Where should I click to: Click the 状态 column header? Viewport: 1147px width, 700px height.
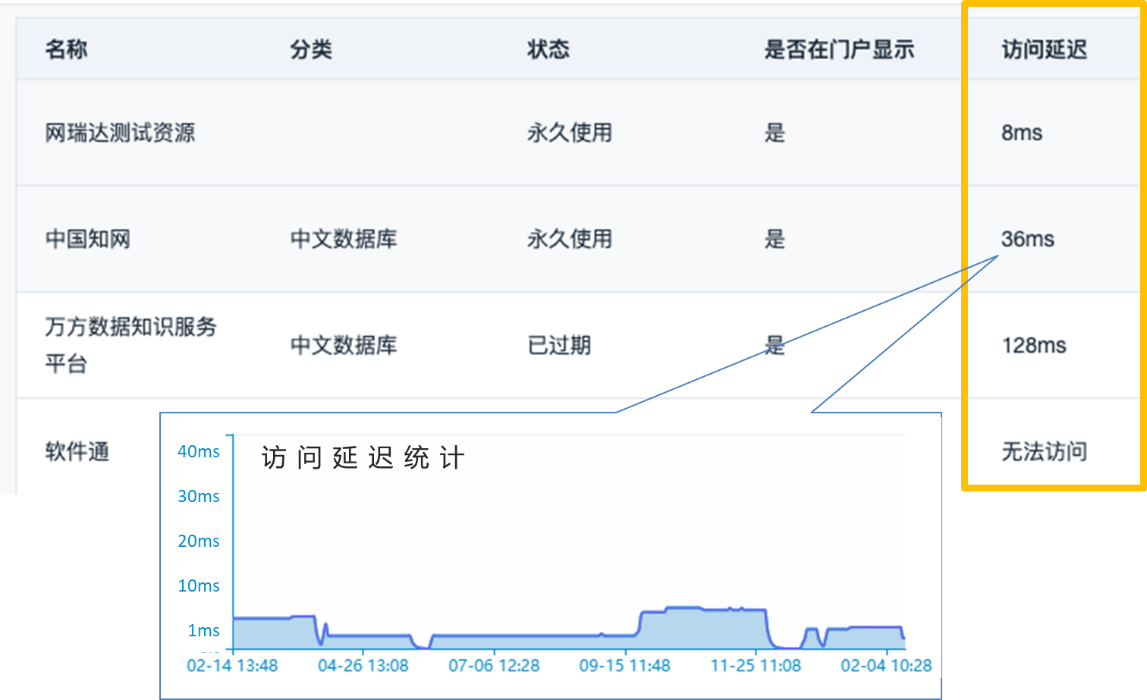point(548,50)
